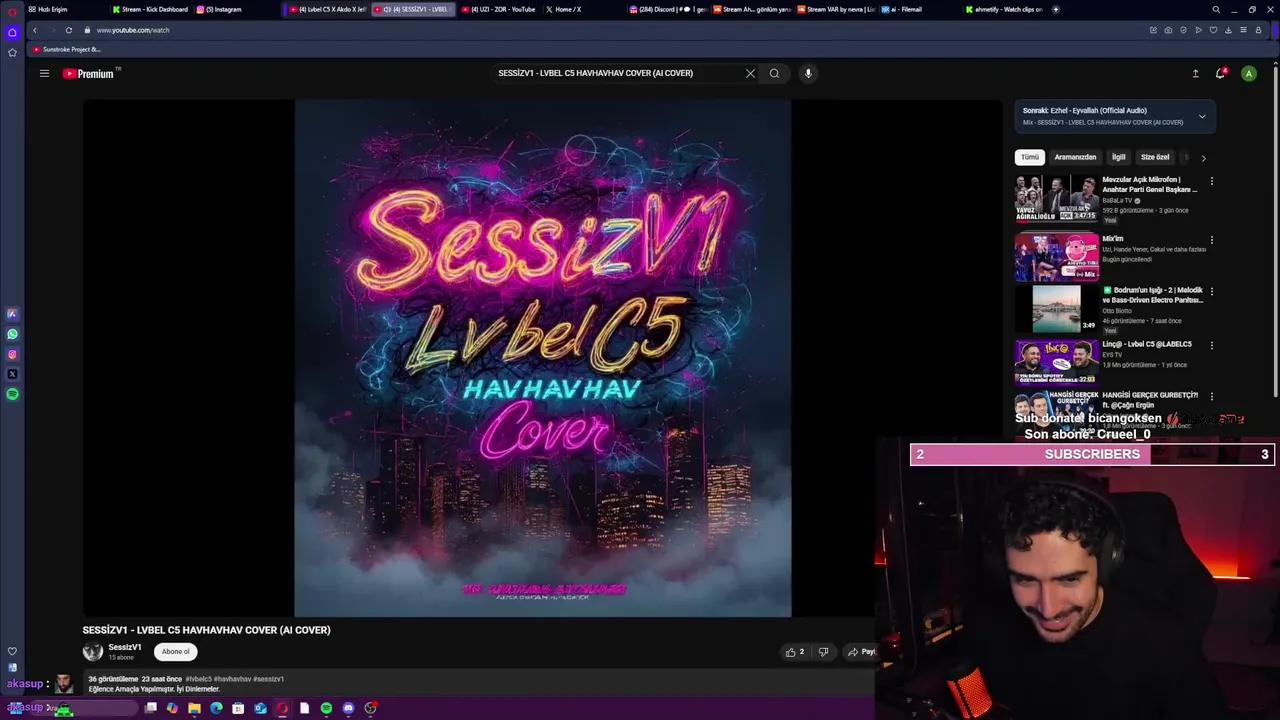The width and height of the screenshot is (1280, 720).
Task: Select the Tümü filter chip
Action: coord(1030,157)
